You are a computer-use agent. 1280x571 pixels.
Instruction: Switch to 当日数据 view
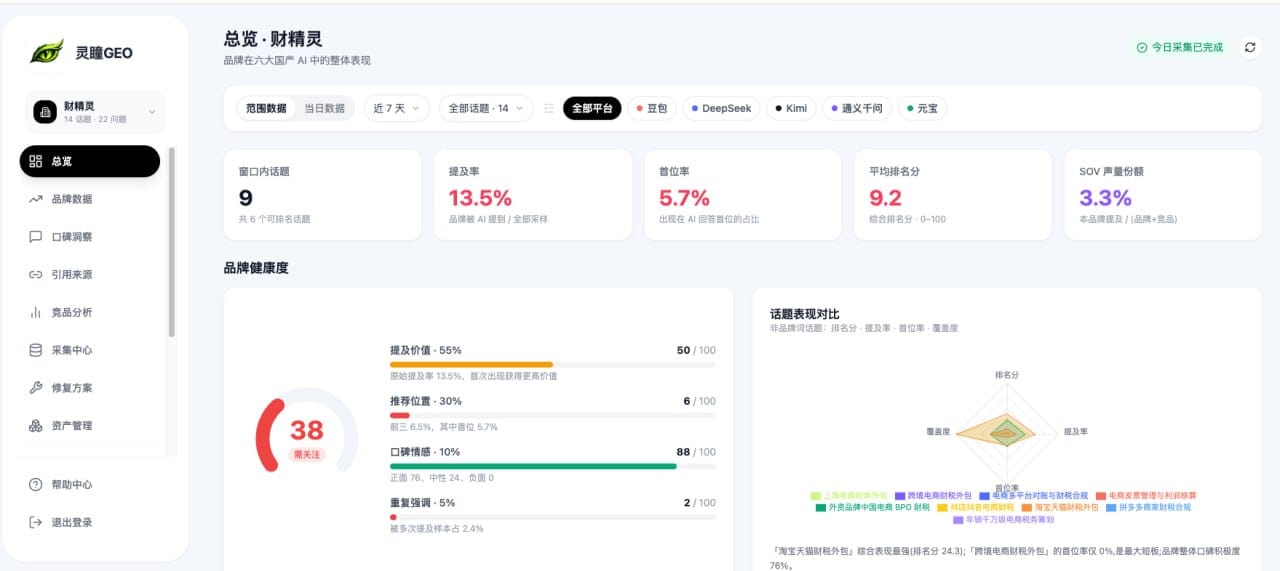[324, 108]
